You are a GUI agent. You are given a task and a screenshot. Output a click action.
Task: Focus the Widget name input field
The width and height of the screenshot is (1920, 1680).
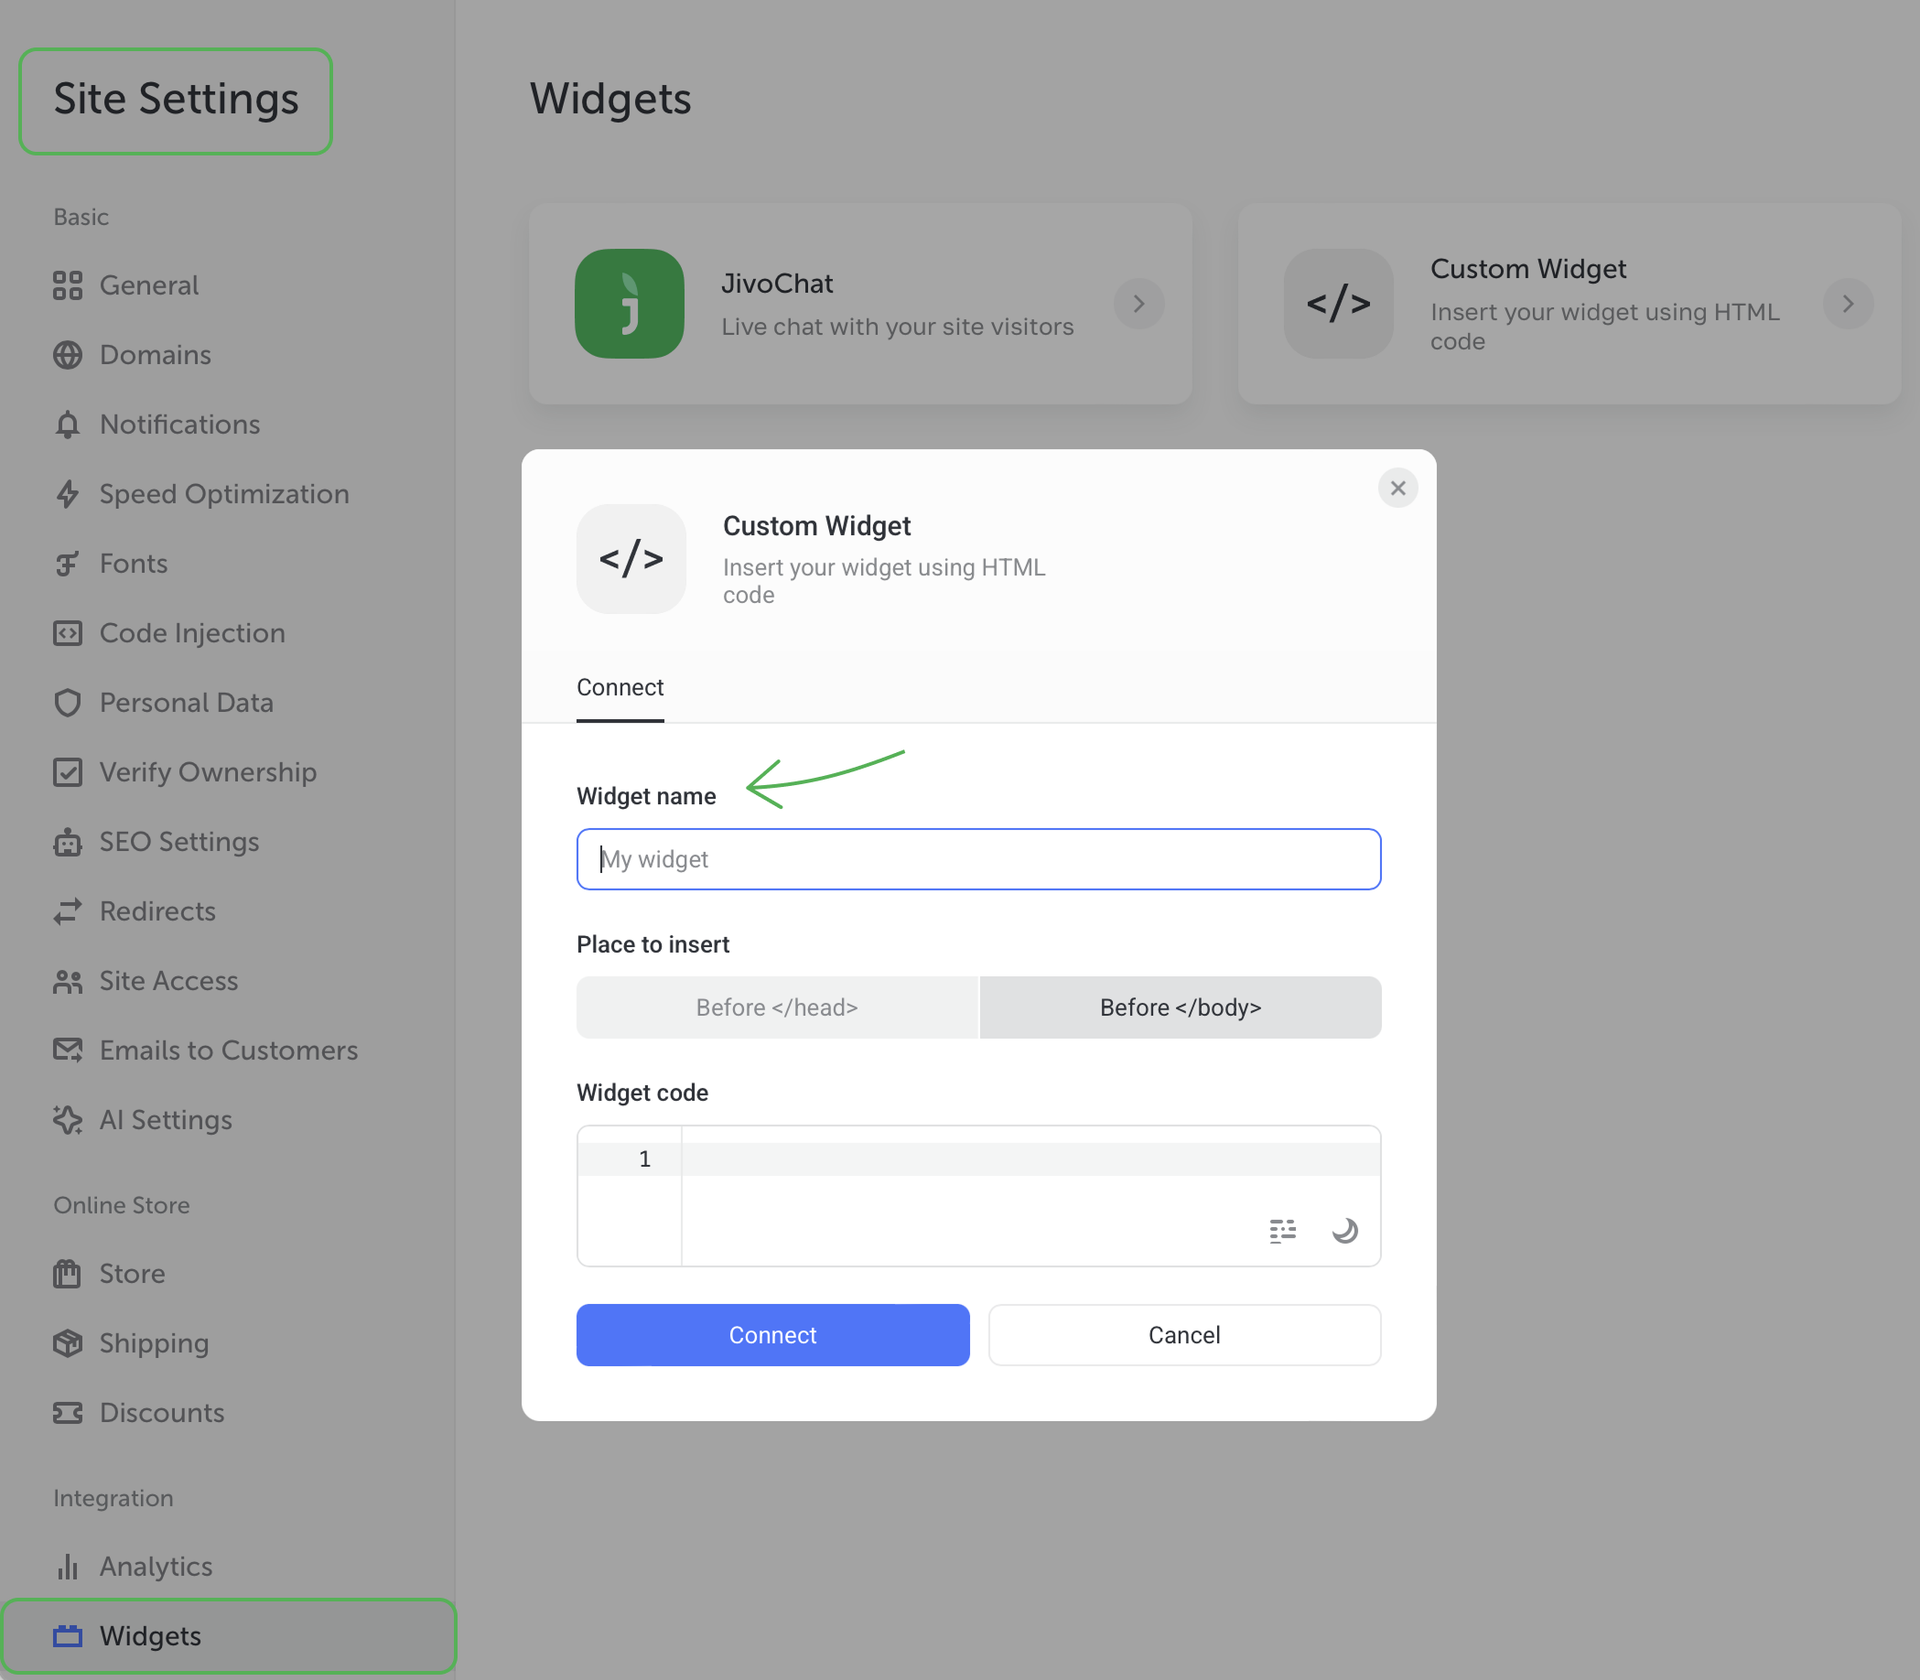coord(978,859)
